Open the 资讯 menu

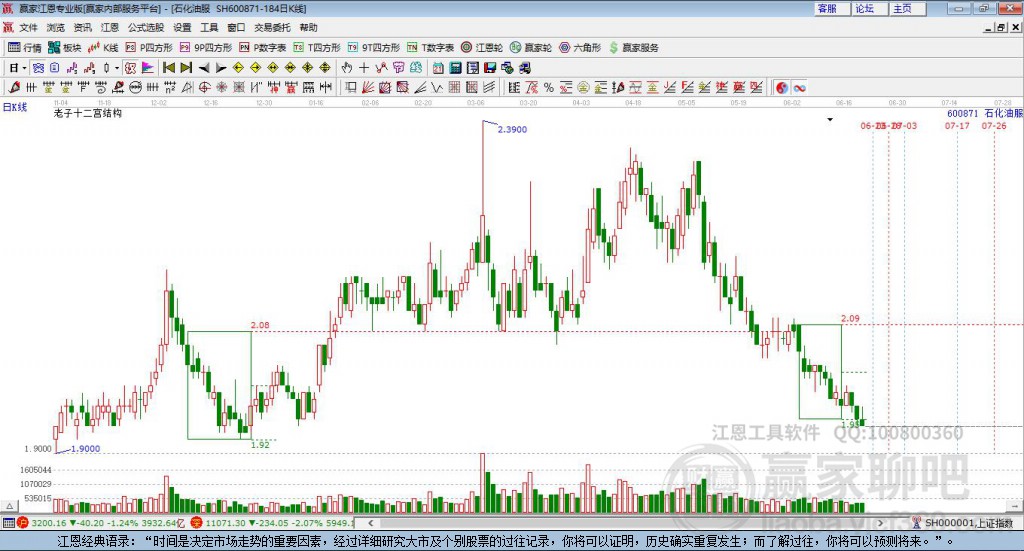(x=82, y=27)
